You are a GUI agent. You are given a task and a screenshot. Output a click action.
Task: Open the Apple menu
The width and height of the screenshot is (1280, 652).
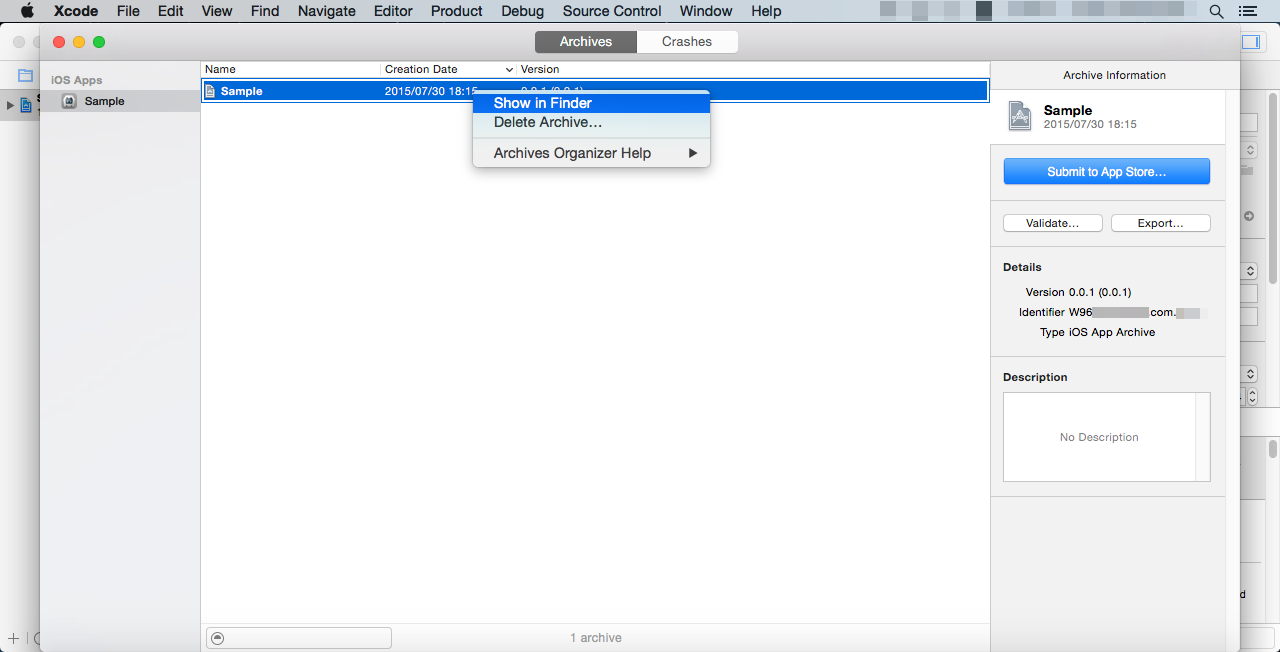click(x=27, y=11)
